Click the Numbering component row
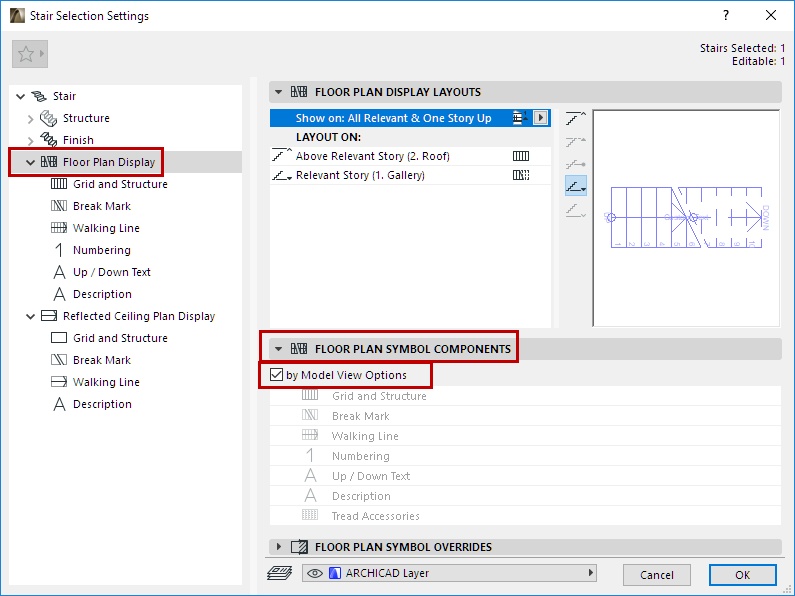795x596 pixels. click(x=525, y=456)
